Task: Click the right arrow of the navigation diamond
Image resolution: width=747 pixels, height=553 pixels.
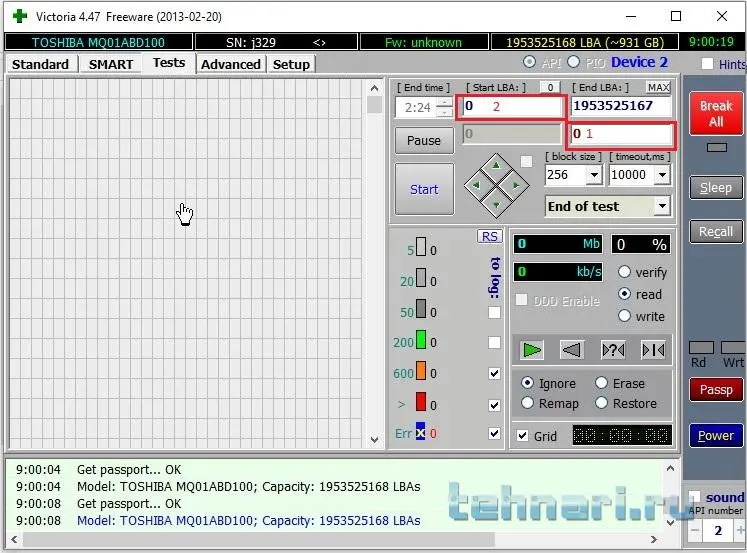Action: pyautogui.click(x=515, y=185)
